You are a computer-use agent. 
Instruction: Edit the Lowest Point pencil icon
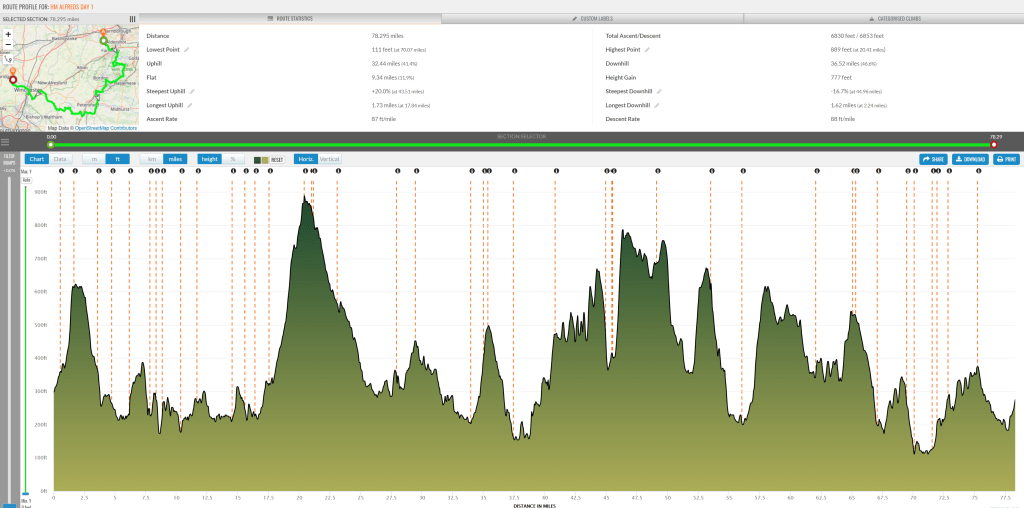click(186, 49)
